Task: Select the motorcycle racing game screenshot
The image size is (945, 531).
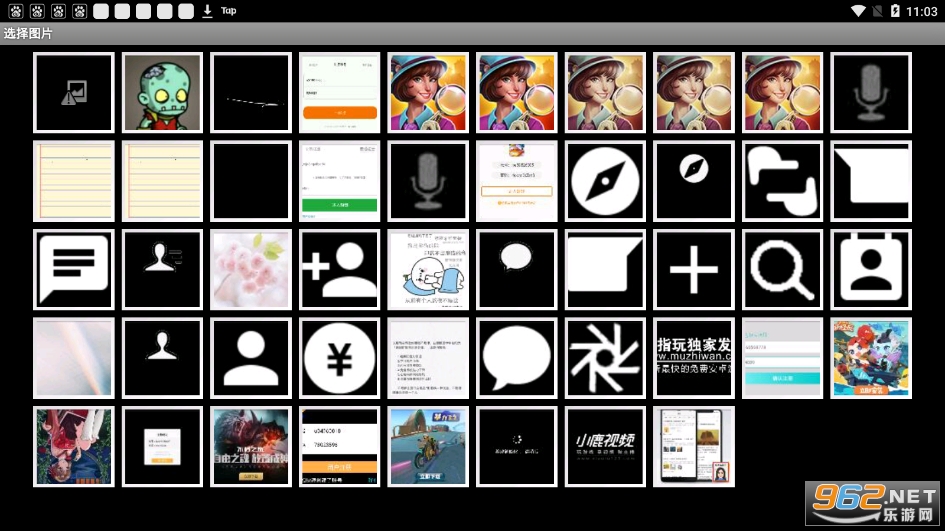Action: tap(428, 446)
